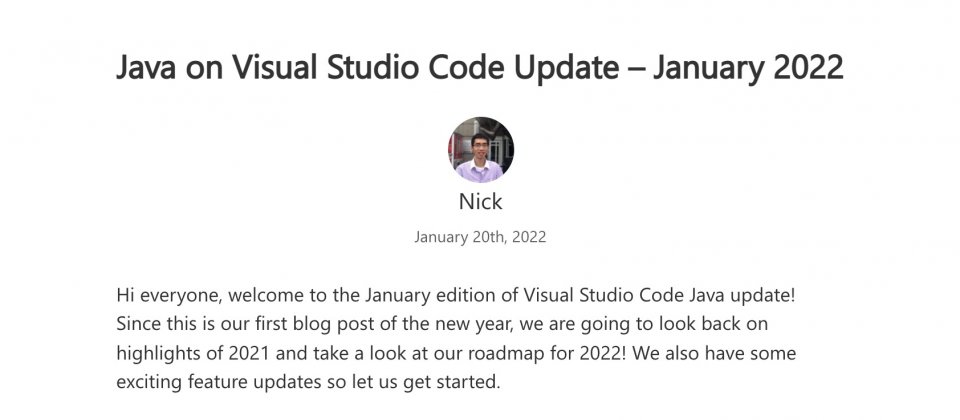The height and width of the screenshot is (420, 960).
Task: Click "Visual Studio Code Java update!" in the paragraph
Action: pyautogui.click(x=659, y=296)
